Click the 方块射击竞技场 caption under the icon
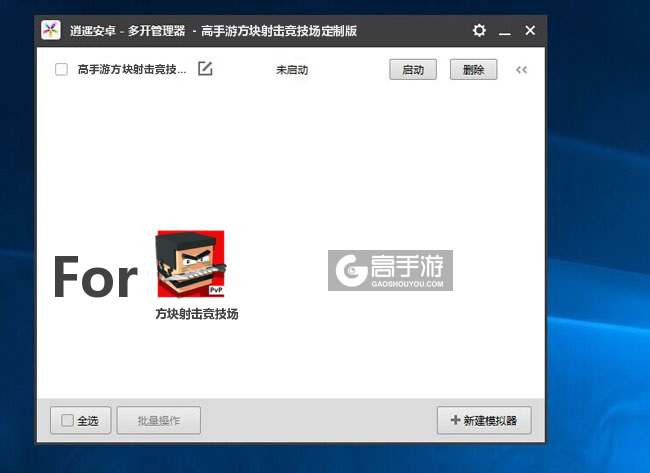 coord(196,313)
